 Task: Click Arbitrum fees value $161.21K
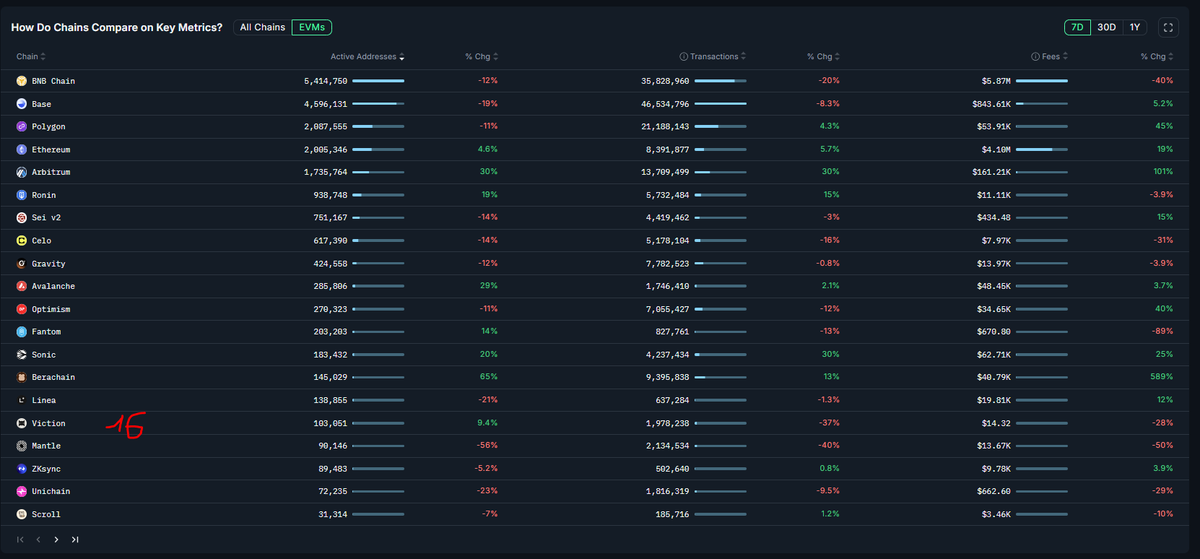point(993,172)
